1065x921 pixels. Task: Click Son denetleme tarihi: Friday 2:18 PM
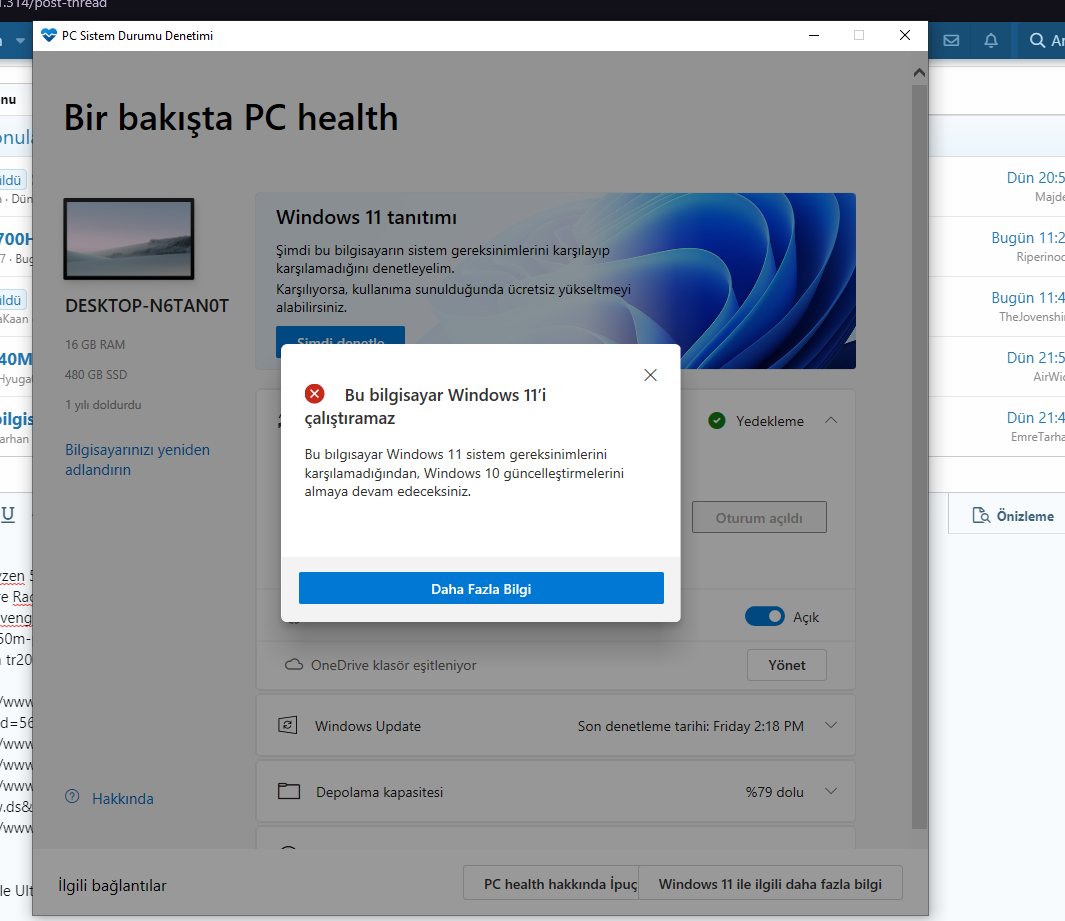[691, 726]
